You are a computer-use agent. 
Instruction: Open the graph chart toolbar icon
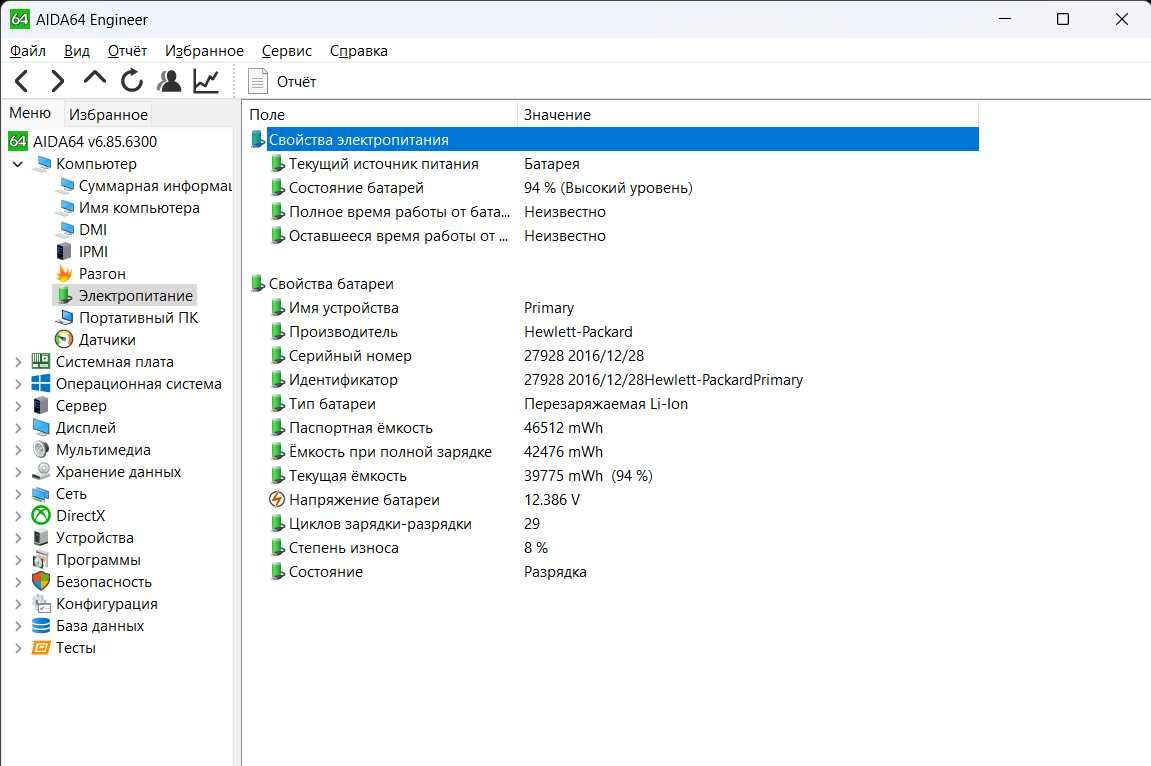206,81
